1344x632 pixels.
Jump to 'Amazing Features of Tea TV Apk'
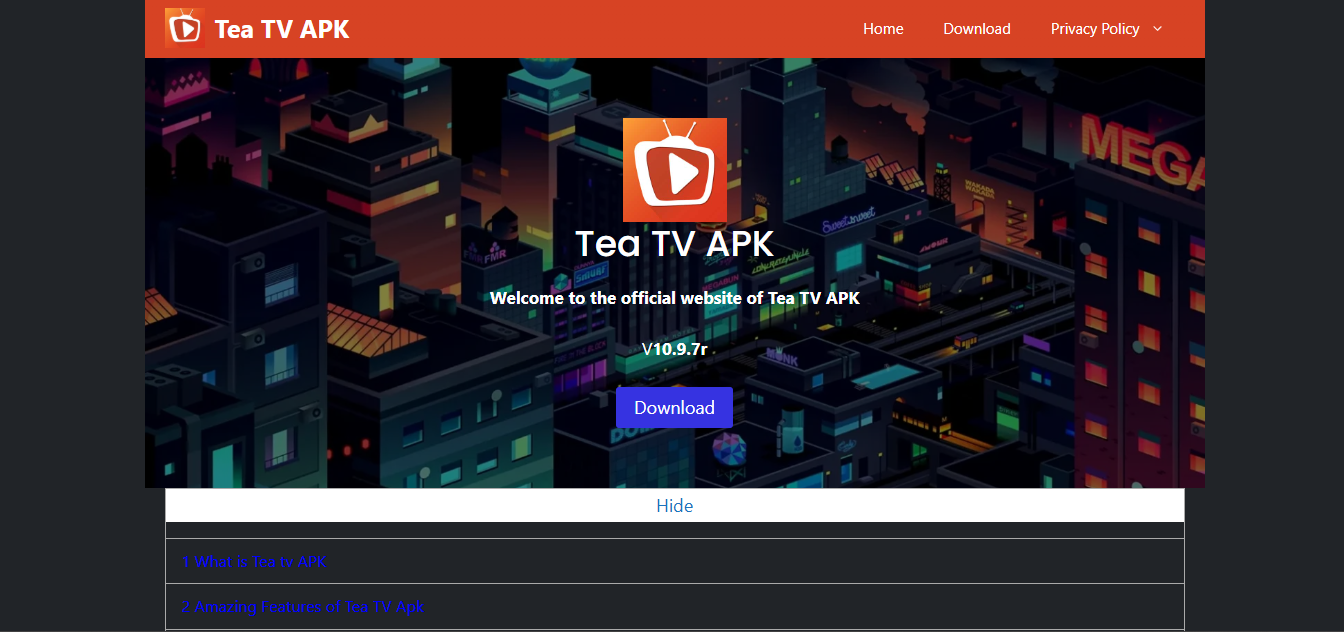[303, 607]
